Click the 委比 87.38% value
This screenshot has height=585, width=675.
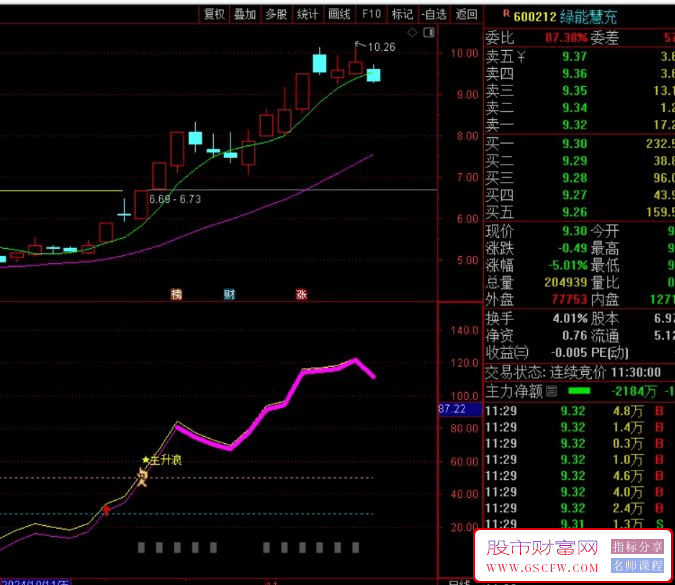[x=566, y=38]
